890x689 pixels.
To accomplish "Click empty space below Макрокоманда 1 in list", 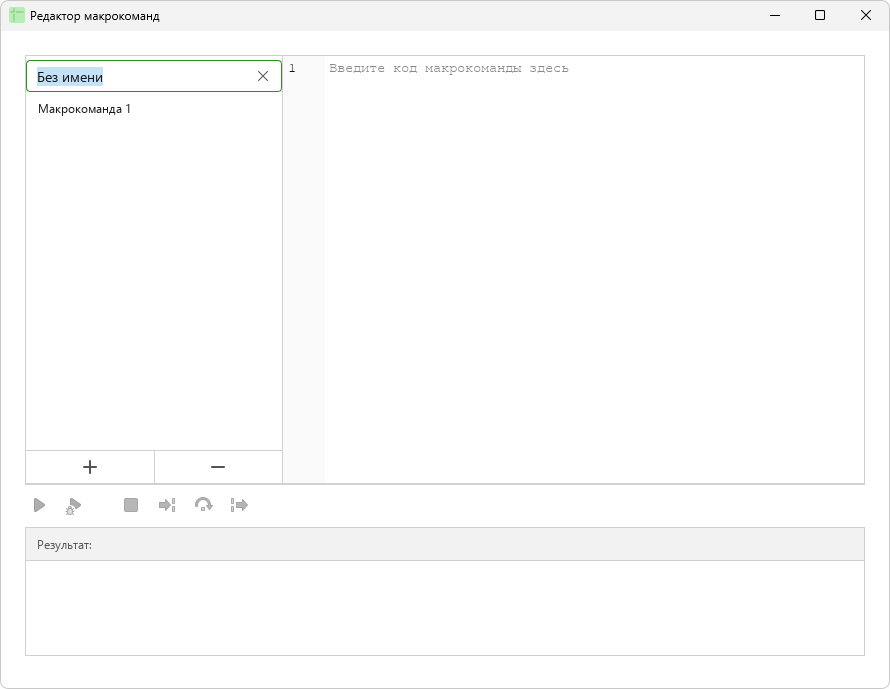I will (x=154, y=284).
